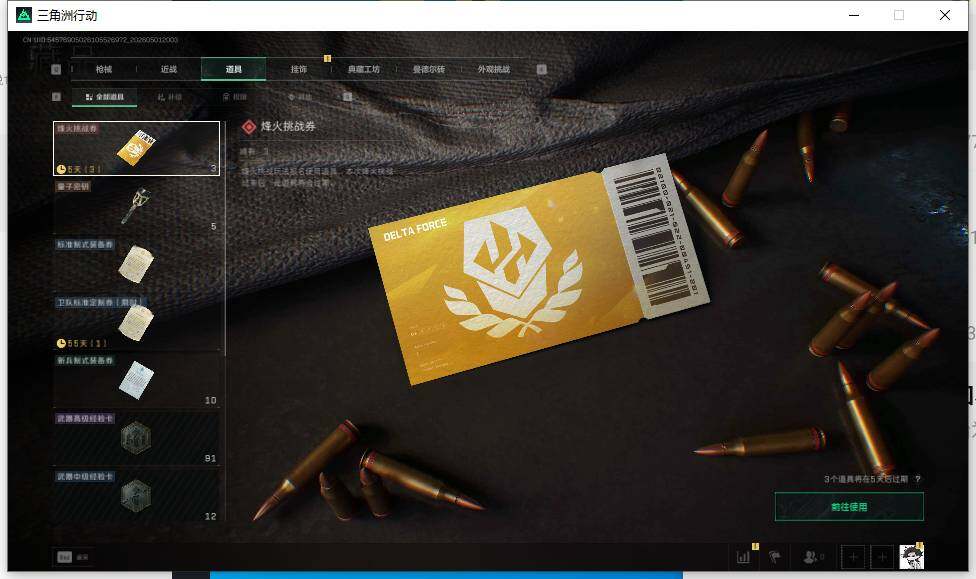Screen dimensions: 976x579
Task: Click the red diamond icon beside 烽火挑战券 title
Action: 249,127
